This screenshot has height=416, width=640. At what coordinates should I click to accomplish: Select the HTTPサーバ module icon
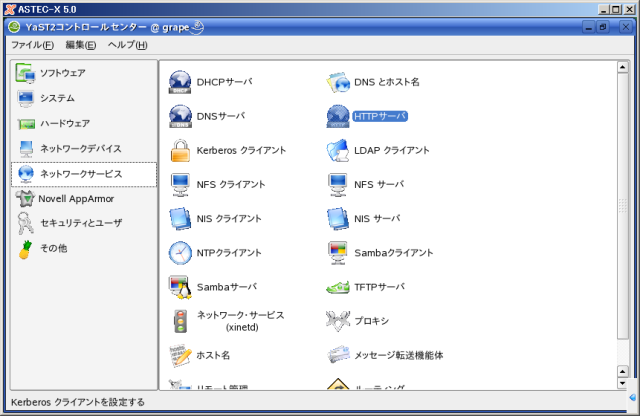(x=337, y=116)
